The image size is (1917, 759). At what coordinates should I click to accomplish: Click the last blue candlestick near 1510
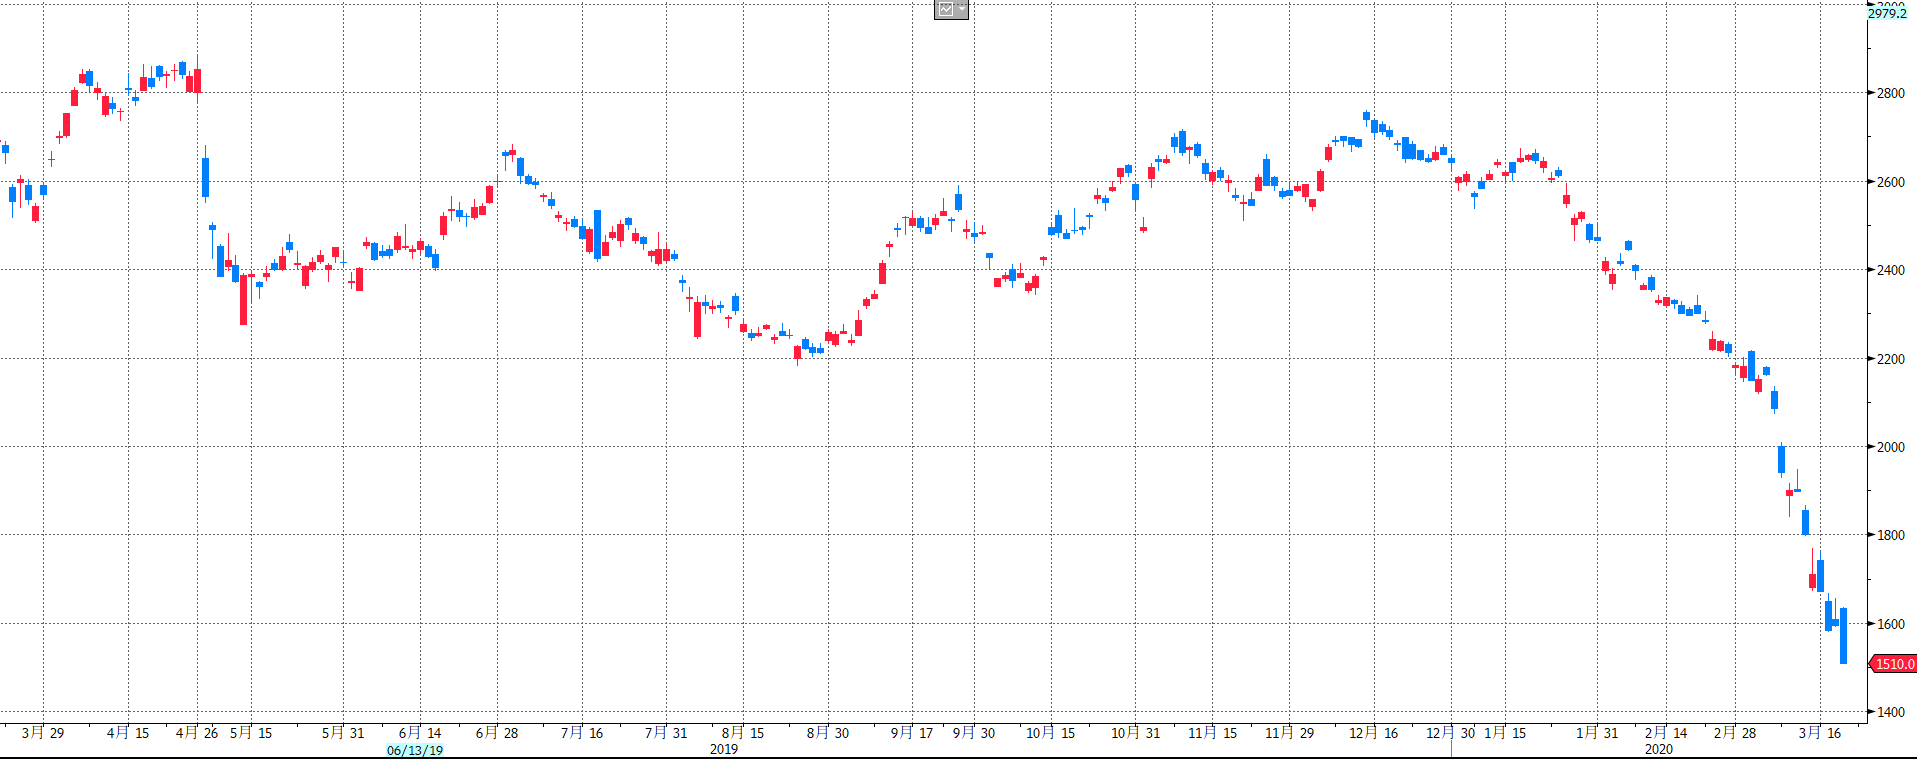tap(1843, 636)
